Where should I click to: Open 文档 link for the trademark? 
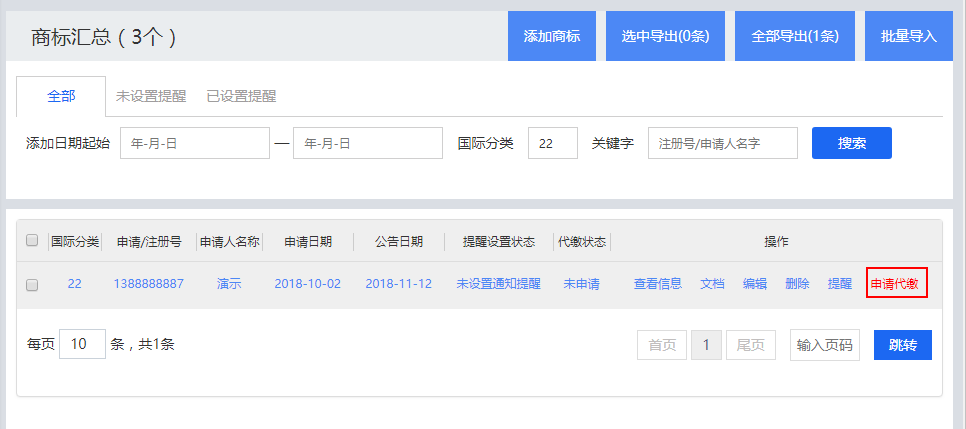(712, 284)
